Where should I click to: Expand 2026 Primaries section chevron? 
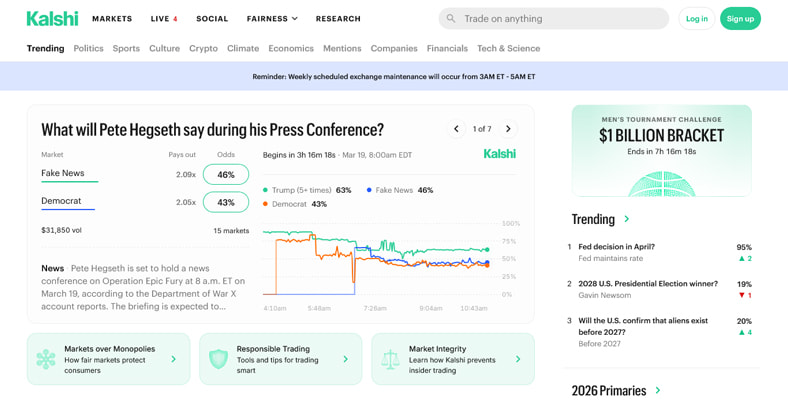point(658,391)
